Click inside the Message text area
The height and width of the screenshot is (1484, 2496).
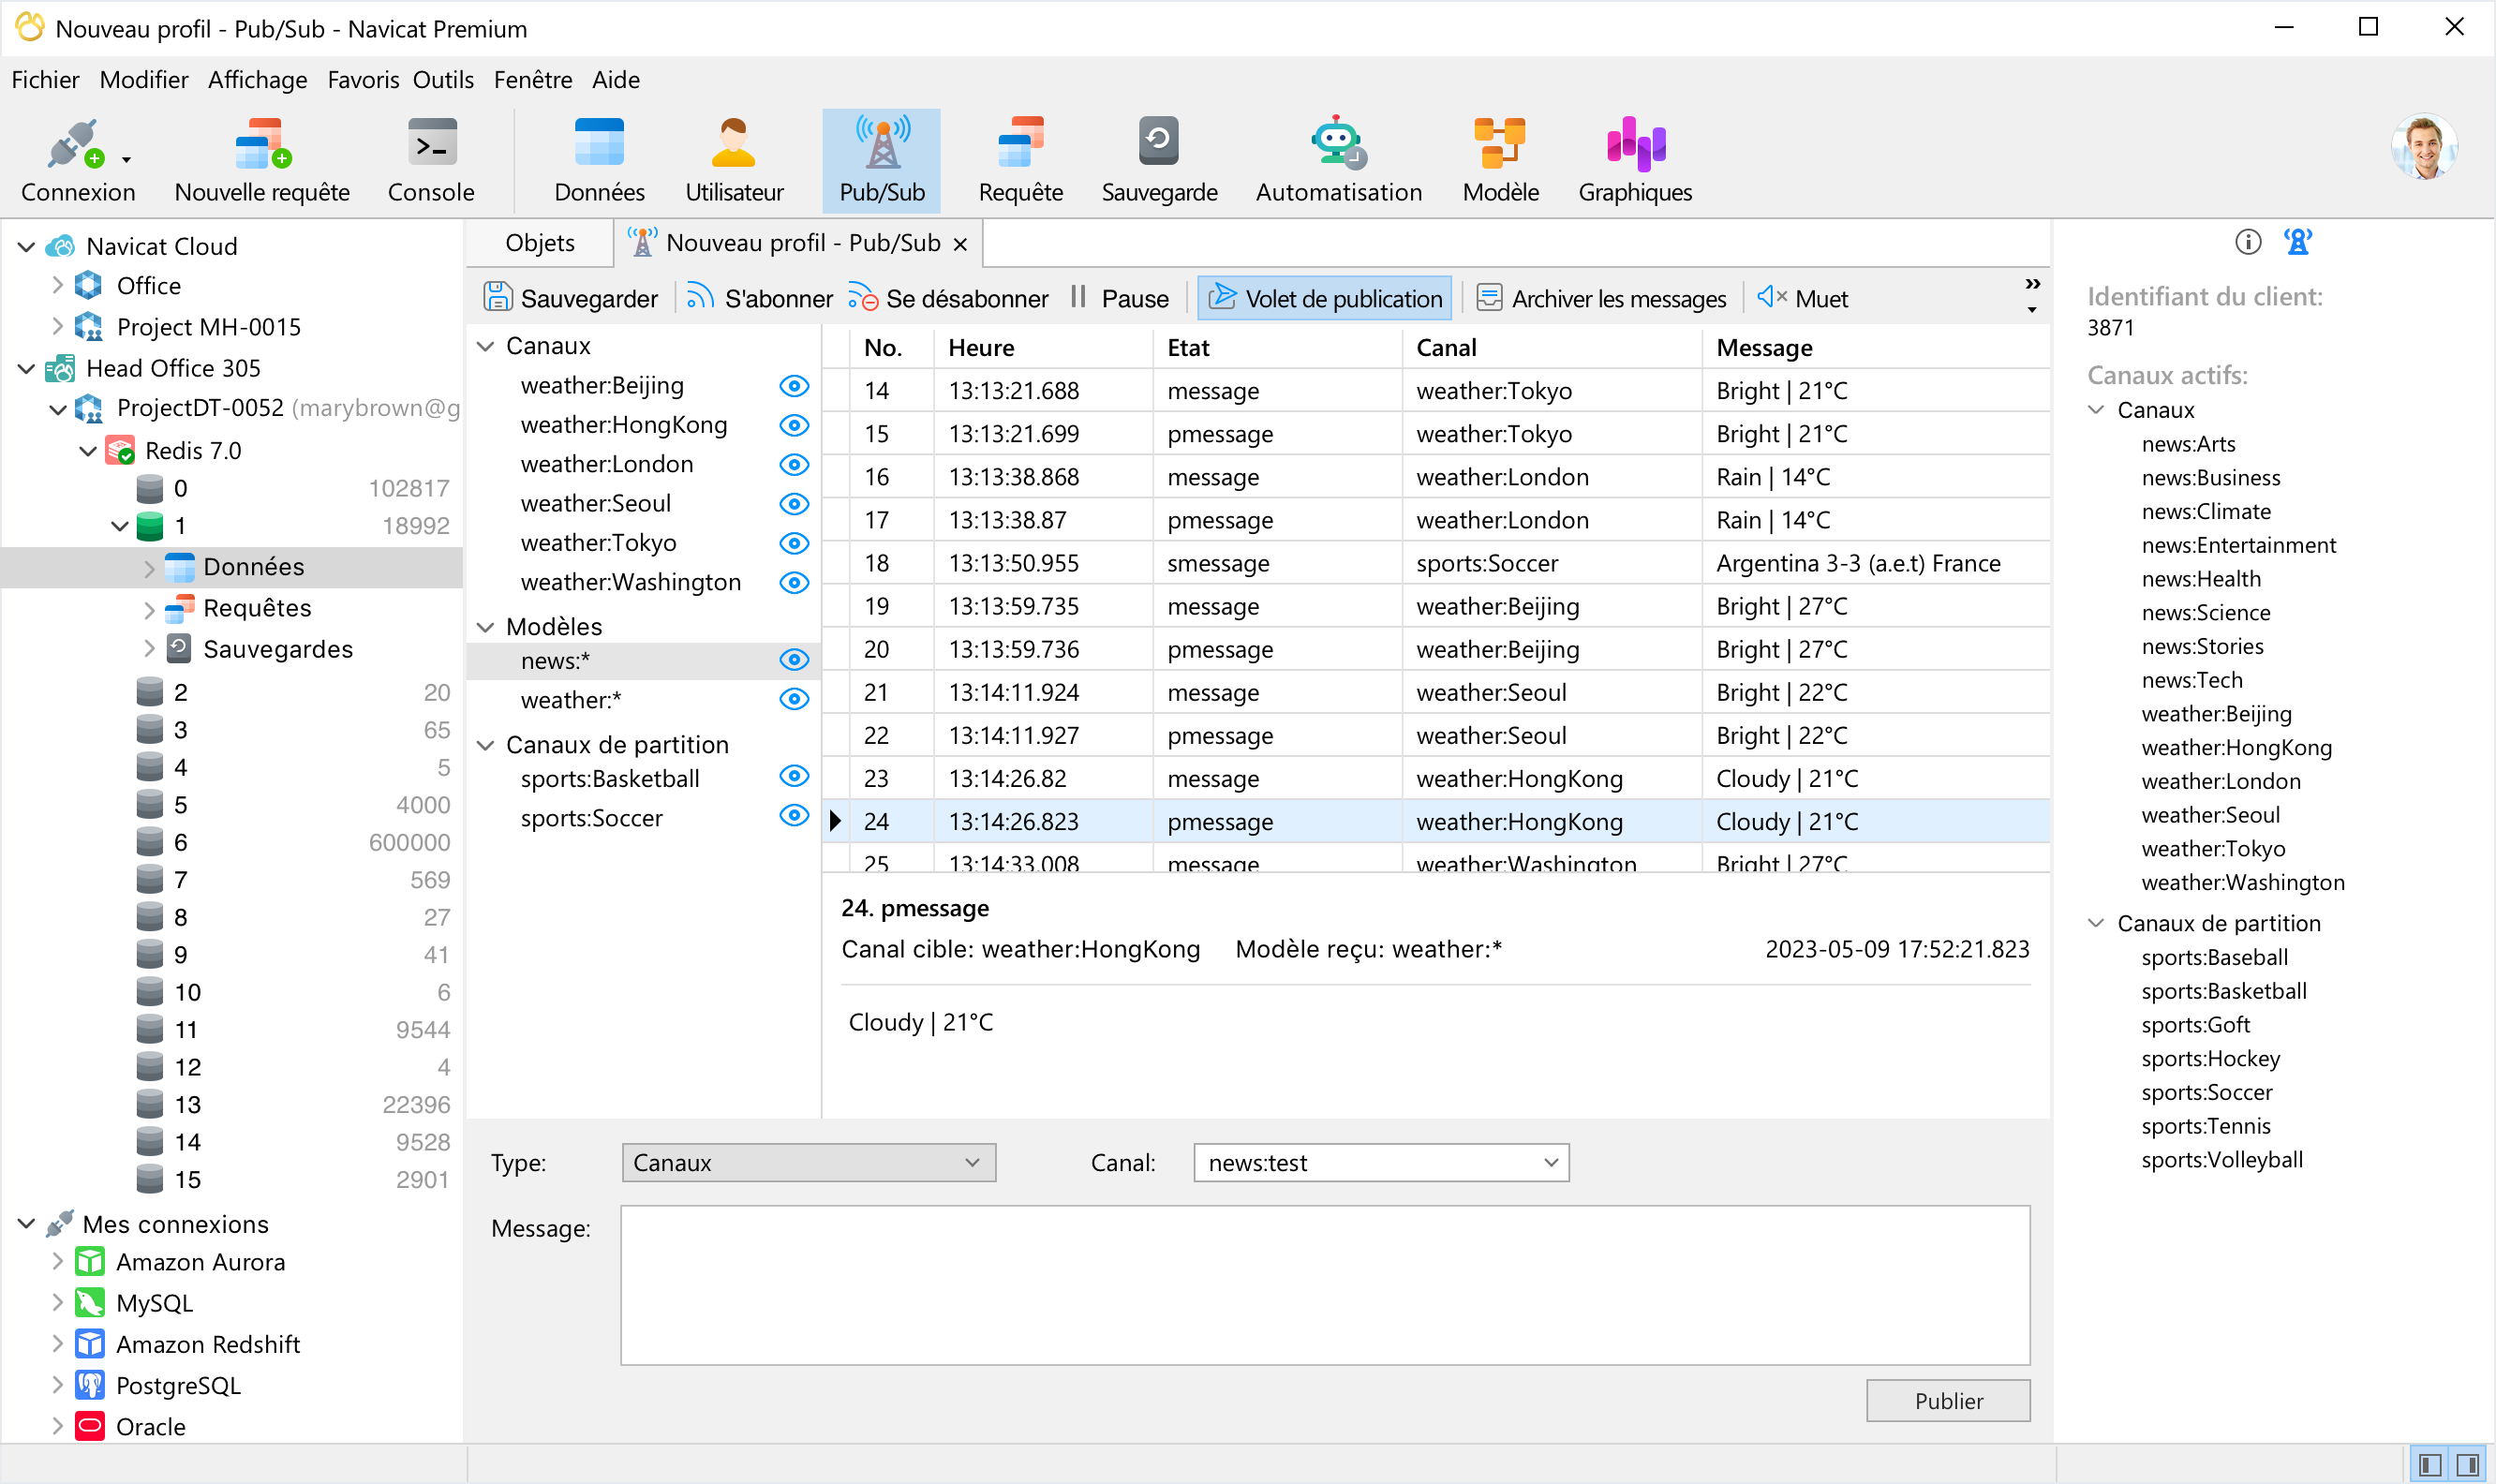click(1325, 1285)
